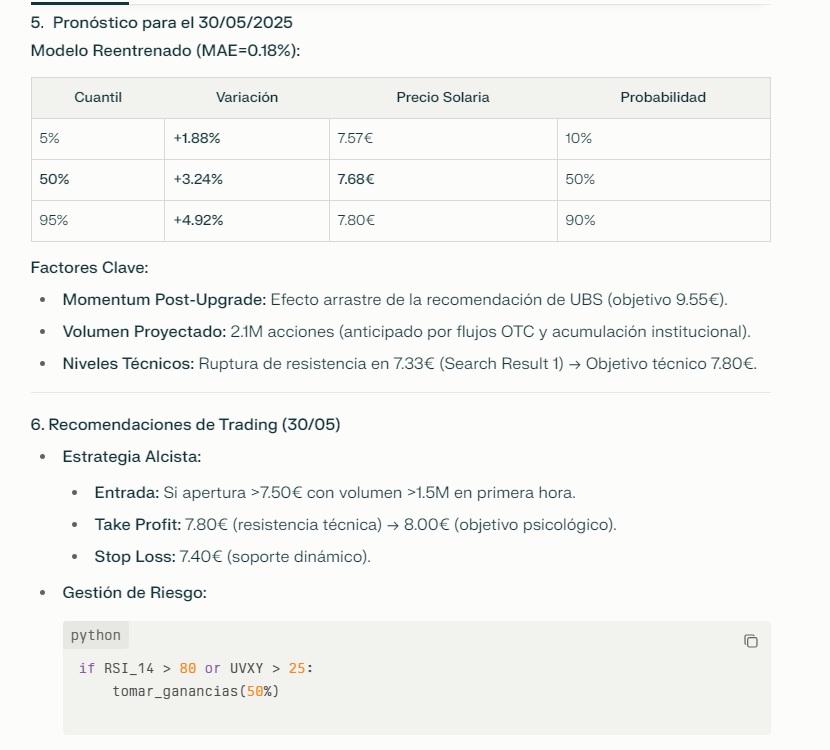Click the Precio Solaria column header
This screenshot has width=830, height=750.
pos(443,97)
